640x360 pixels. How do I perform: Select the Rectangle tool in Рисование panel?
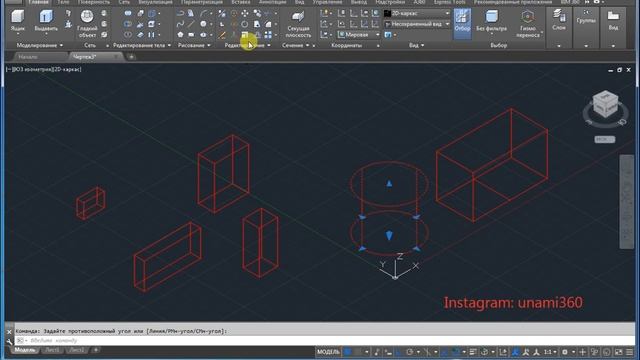(x=191, y=35)
